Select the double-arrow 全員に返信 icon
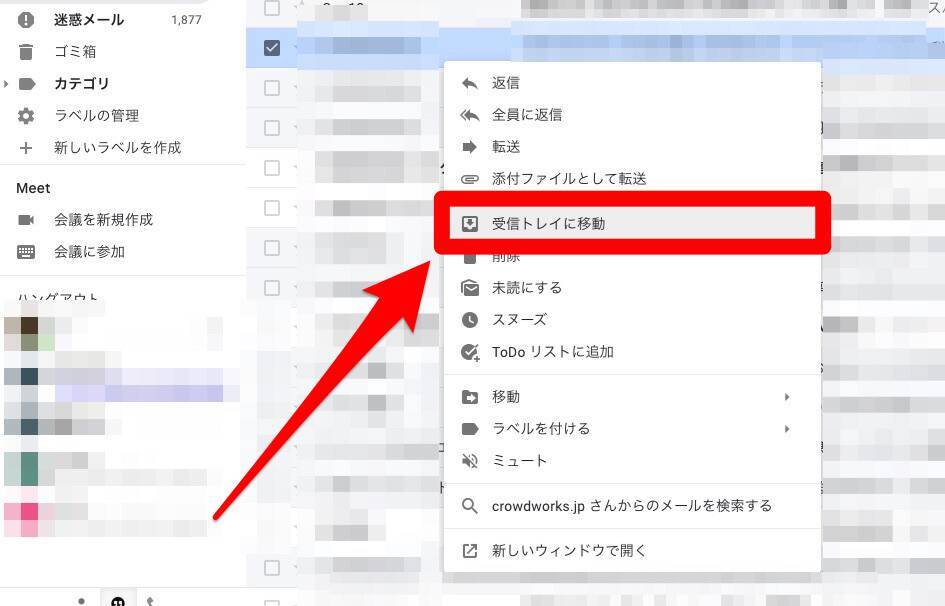This screenshot has height=606, width=945. pos(469,115)
